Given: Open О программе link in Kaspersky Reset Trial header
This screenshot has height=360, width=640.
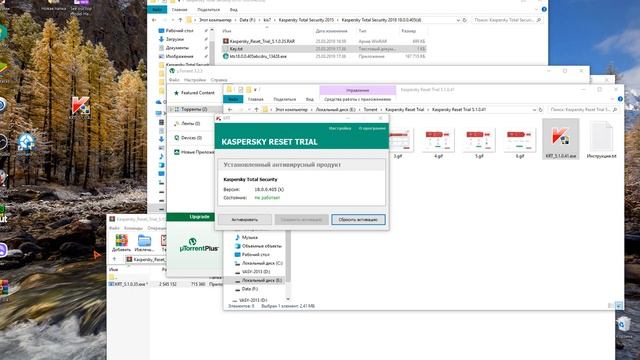Looking at the screenshot, I should tap(372, 128).
